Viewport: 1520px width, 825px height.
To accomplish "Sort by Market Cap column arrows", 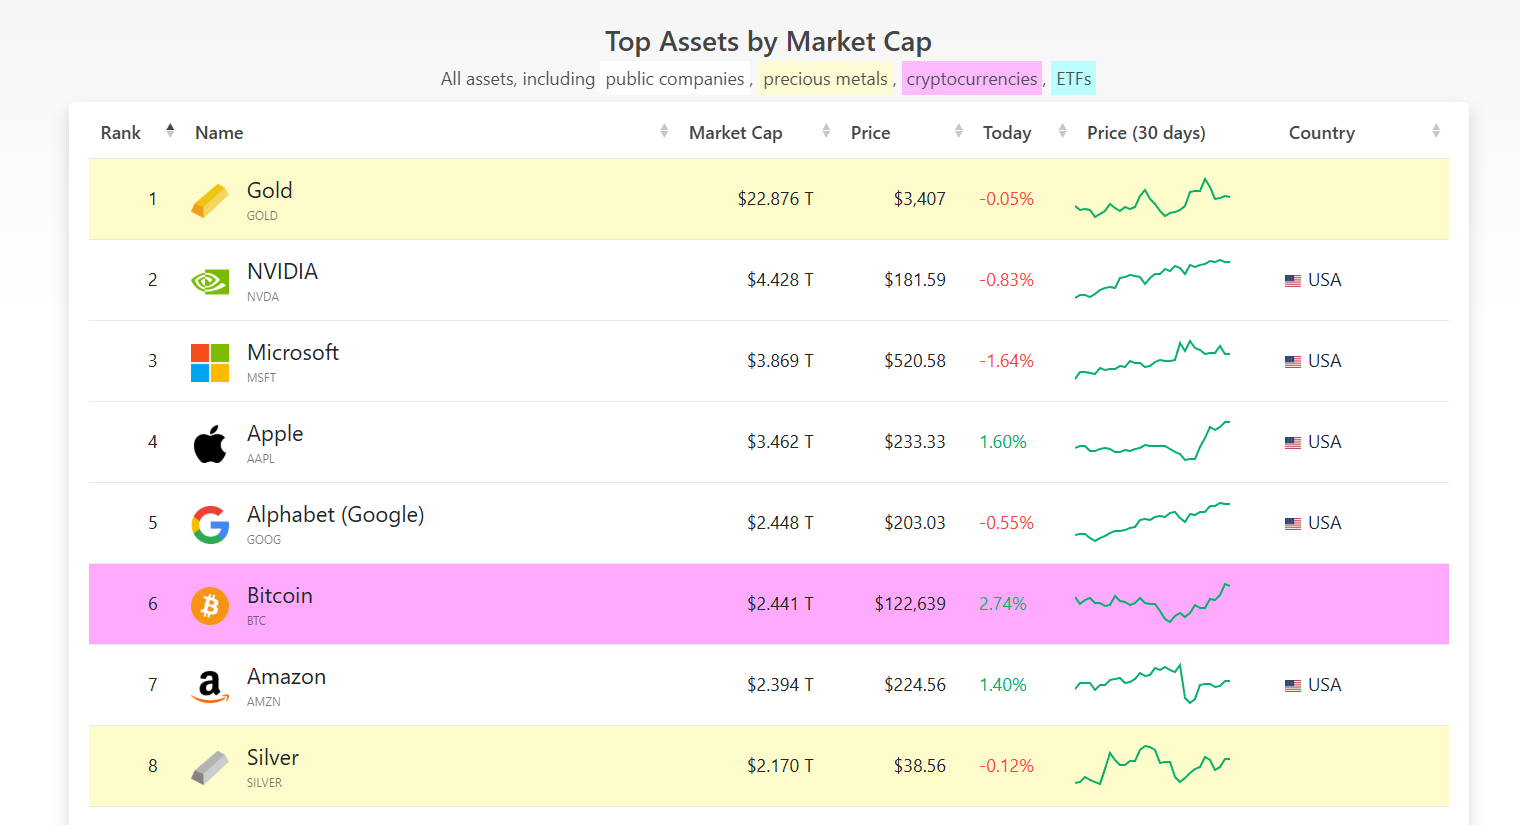I will (x=826, y=131).
